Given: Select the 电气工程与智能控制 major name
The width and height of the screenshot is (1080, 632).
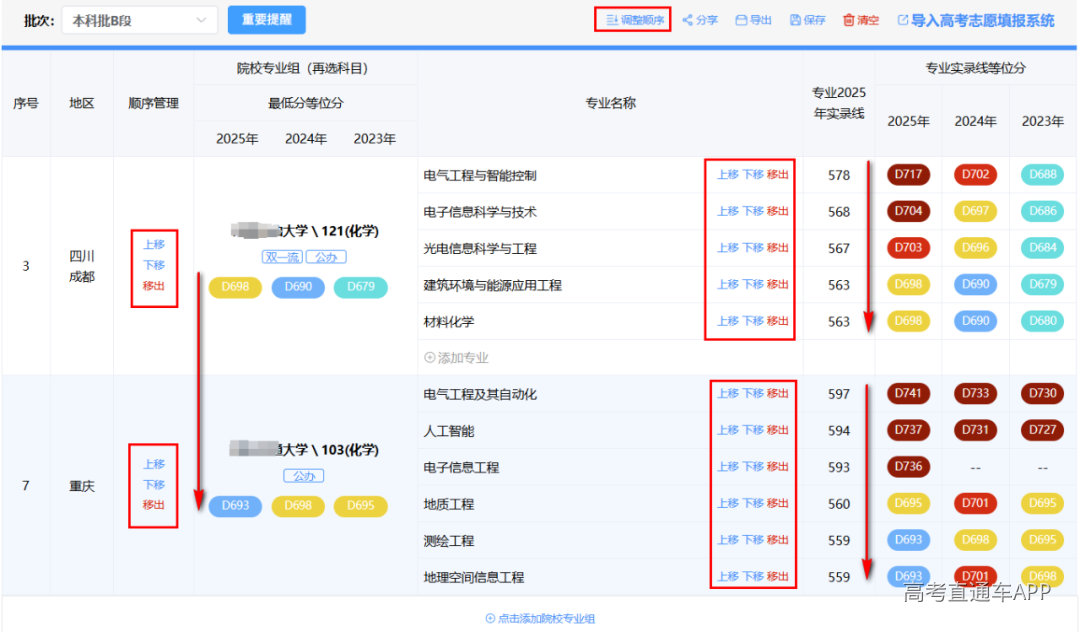Looking at the screenshot, I should point(480,176).
